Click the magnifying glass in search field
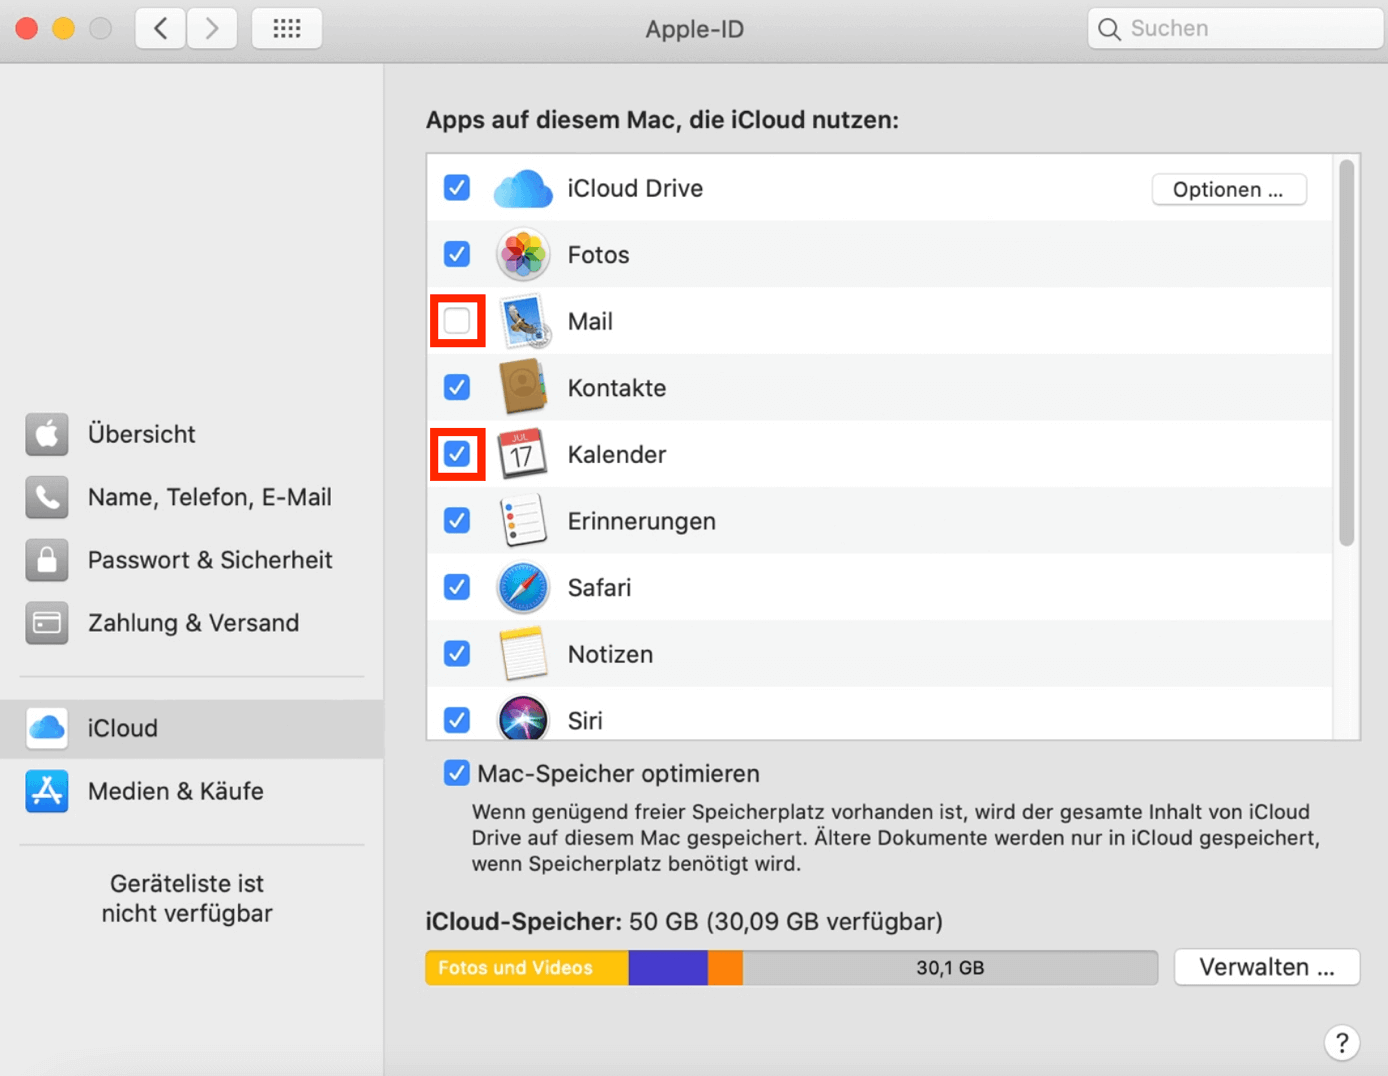Image resolution: width=1388 pixels, height=1076 pixels. [1109, 29]
